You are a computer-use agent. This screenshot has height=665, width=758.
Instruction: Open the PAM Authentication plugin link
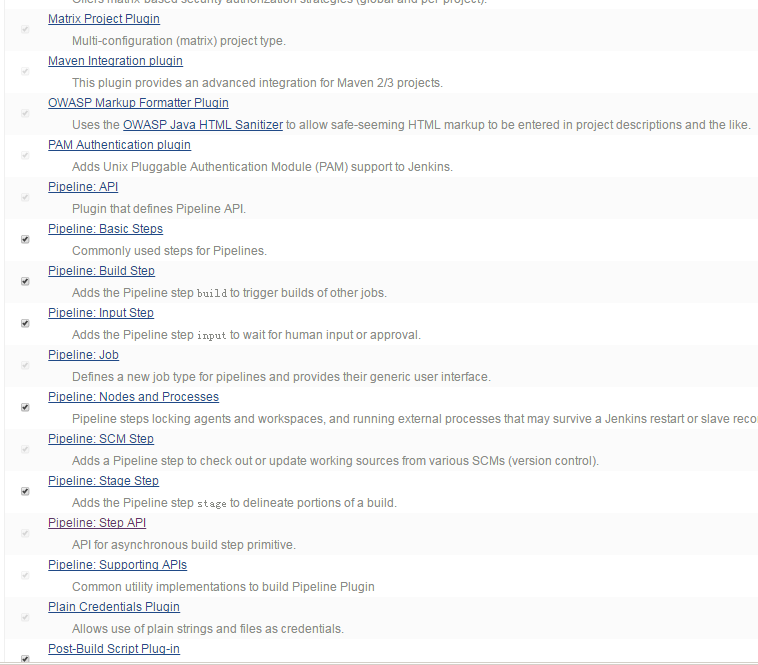pos(119,145)
